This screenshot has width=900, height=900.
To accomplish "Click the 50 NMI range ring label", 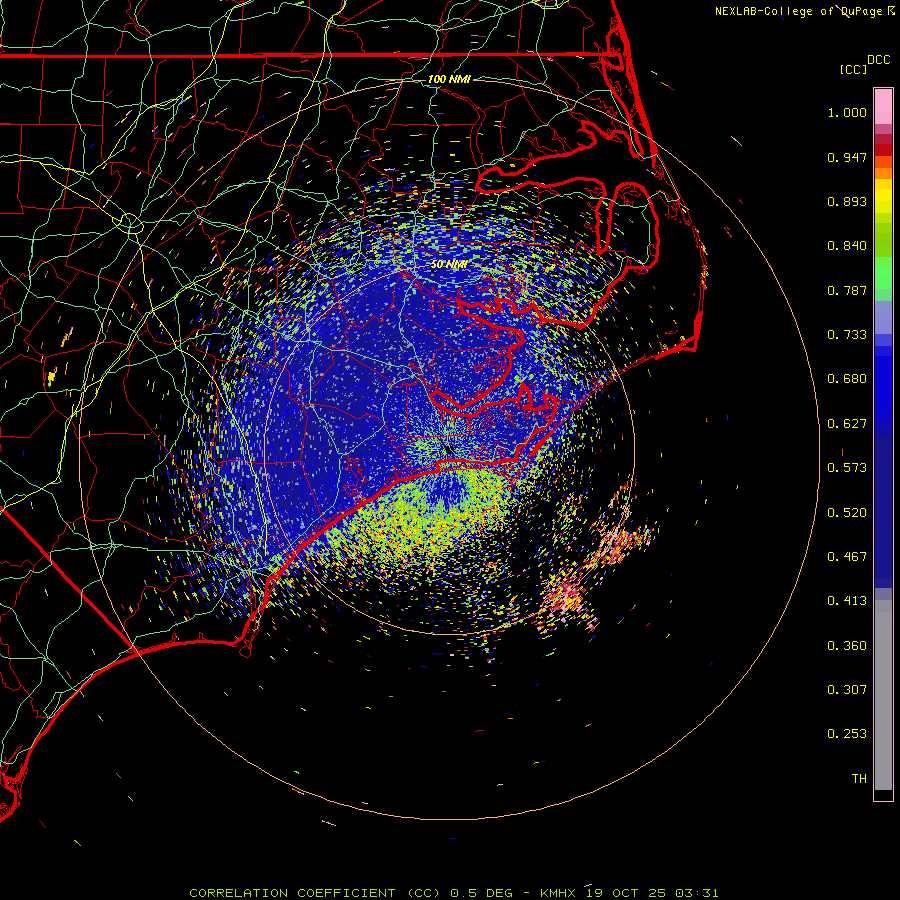I will (449, 265).
